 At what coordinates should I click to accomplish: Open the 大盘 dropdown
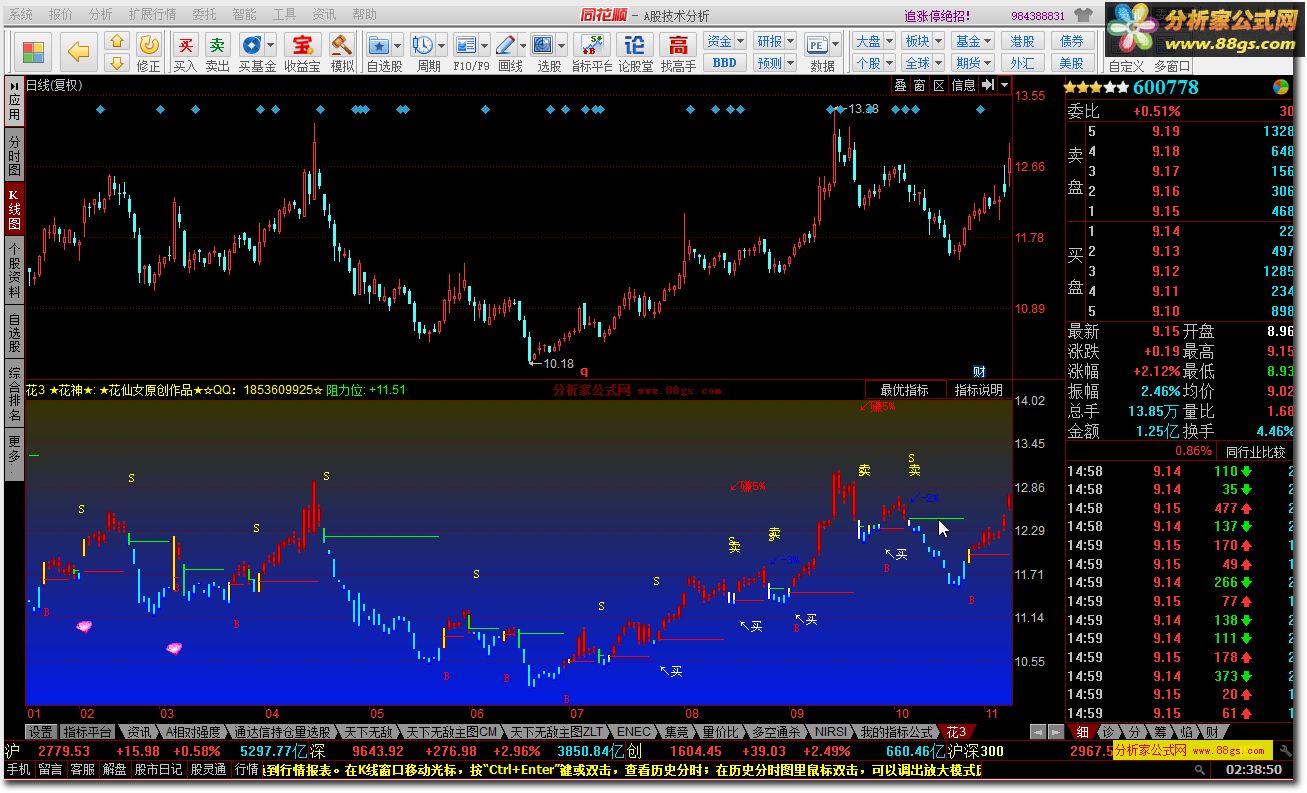click(x=873, y=41)
